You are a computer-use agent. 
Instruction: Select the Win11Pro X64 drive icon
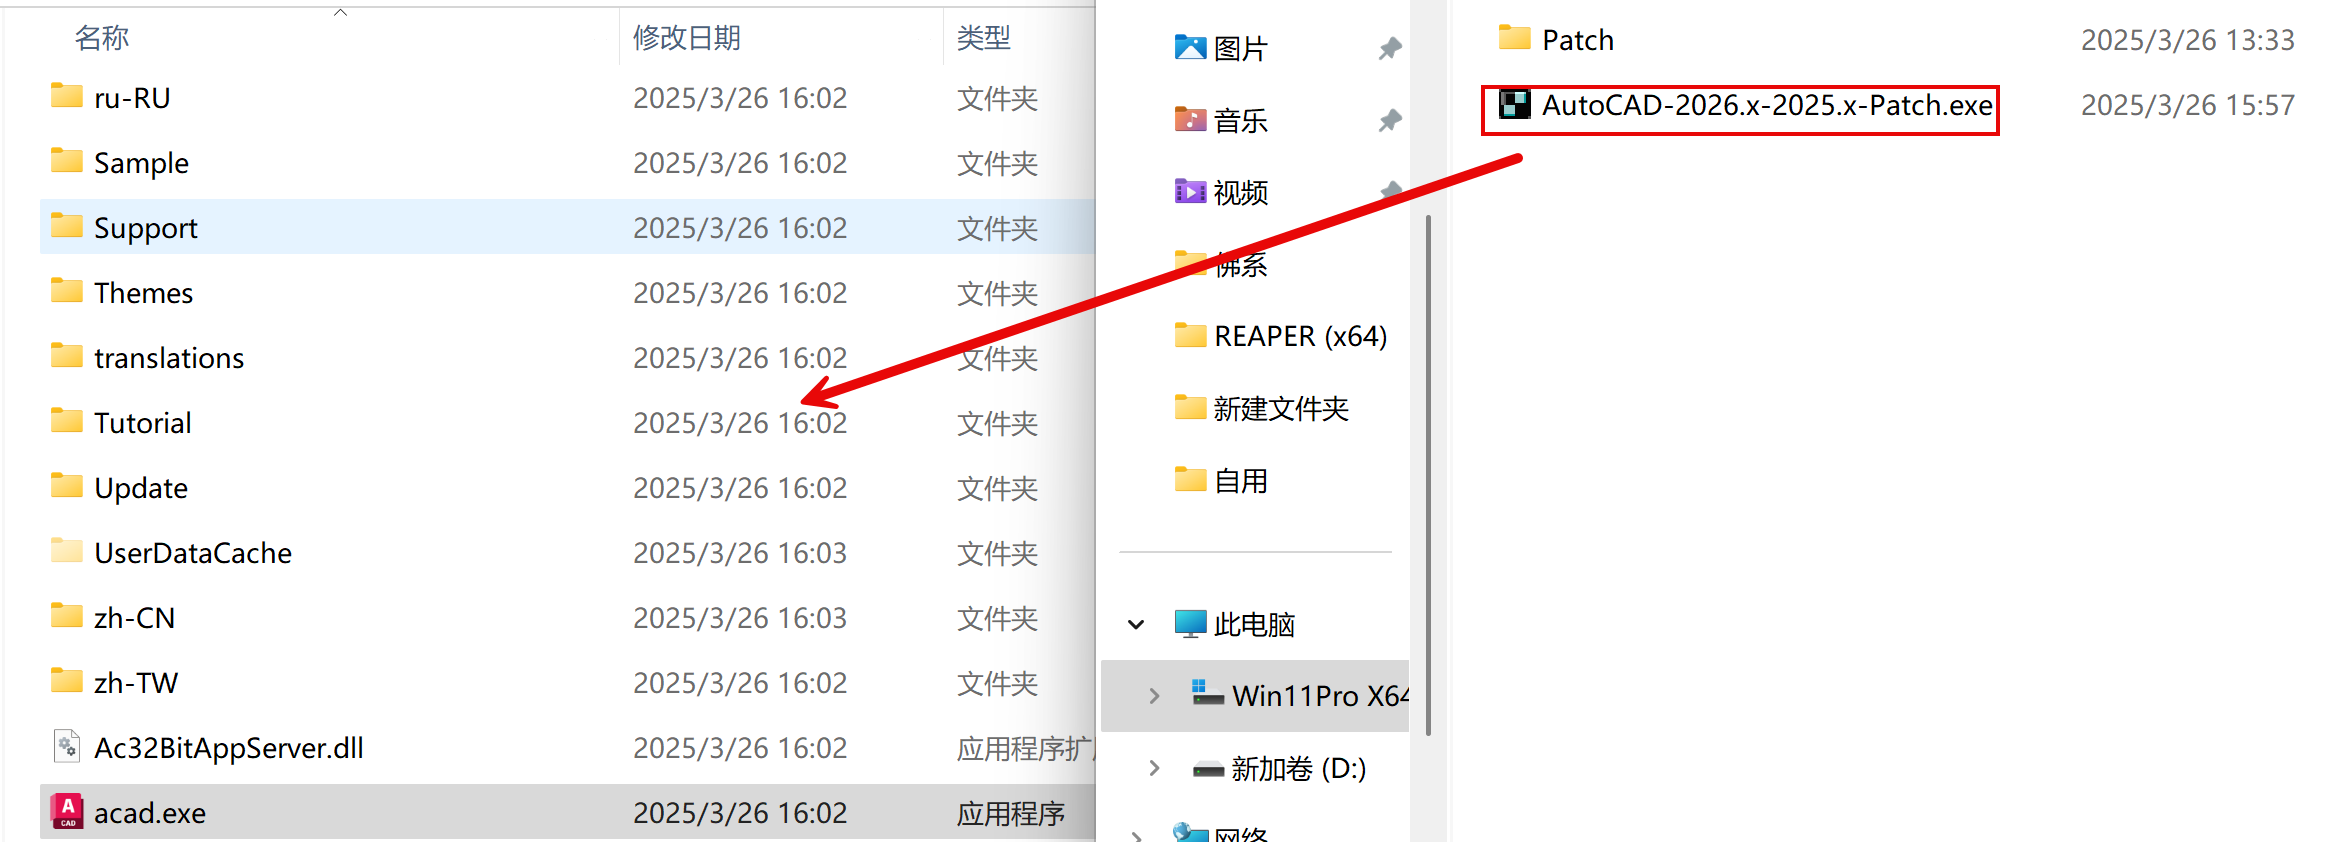1208,695
